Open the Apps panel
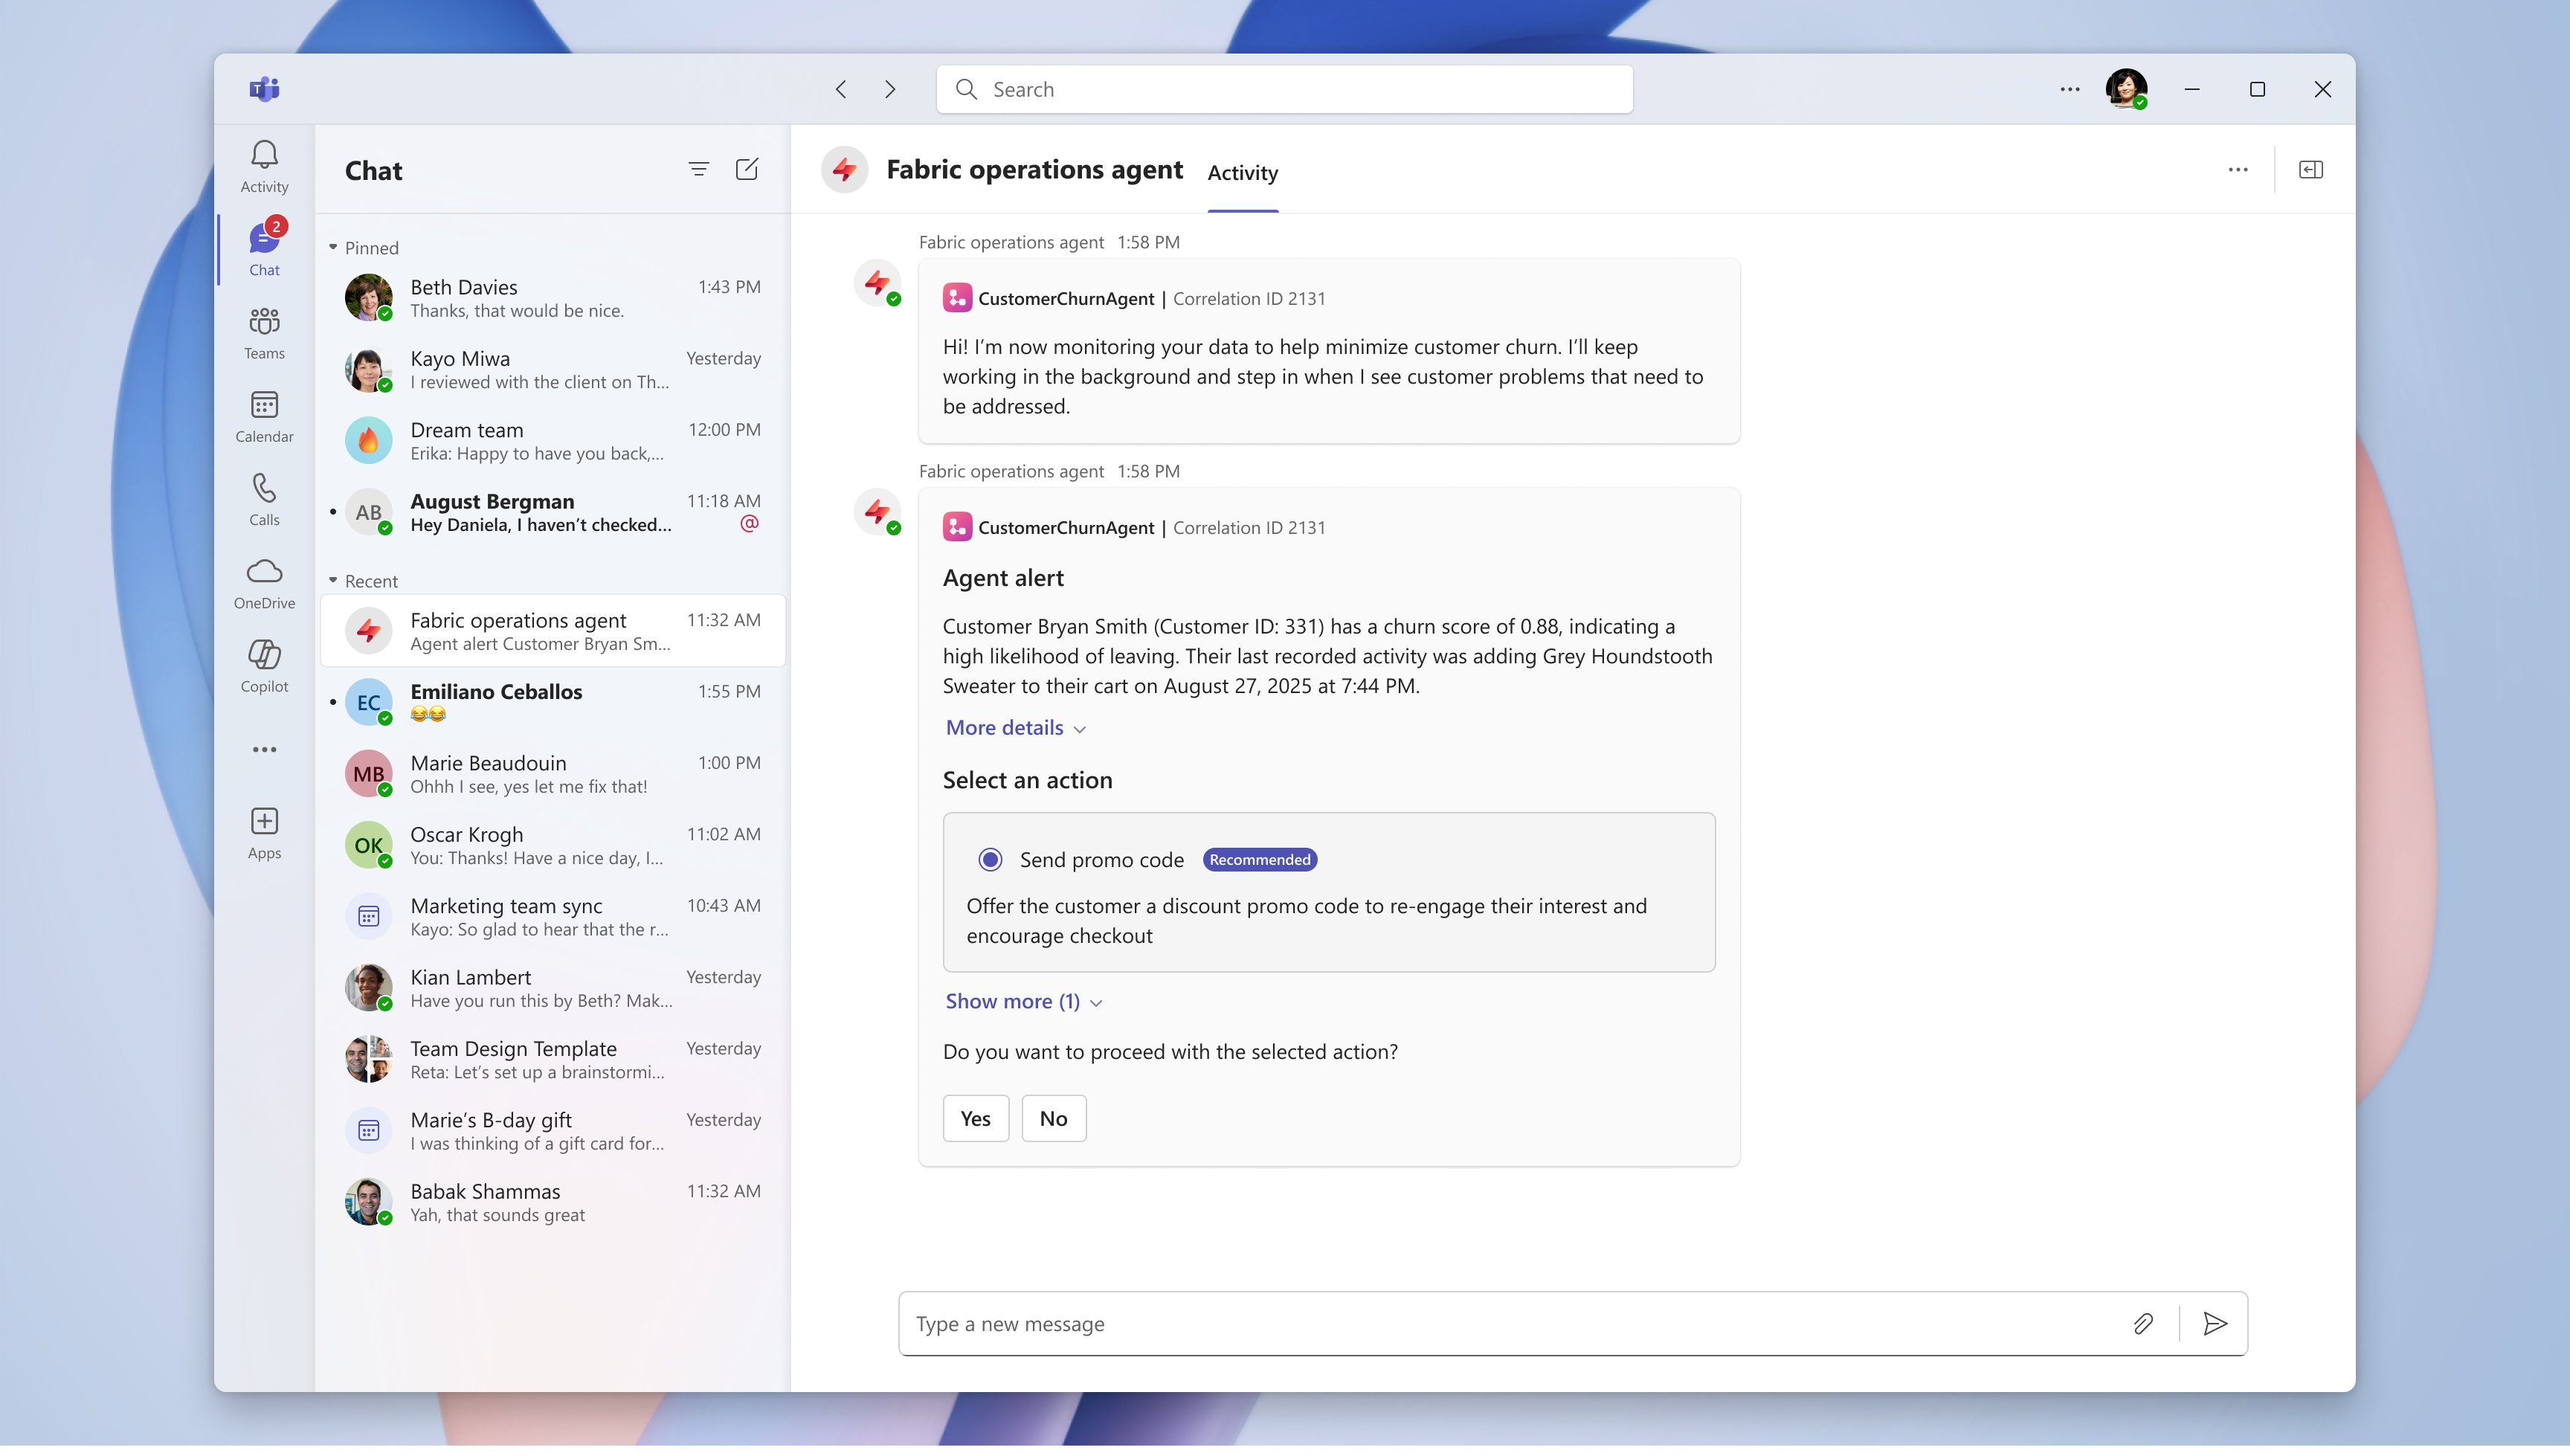 pyautogui.click(x=263, y=830)
